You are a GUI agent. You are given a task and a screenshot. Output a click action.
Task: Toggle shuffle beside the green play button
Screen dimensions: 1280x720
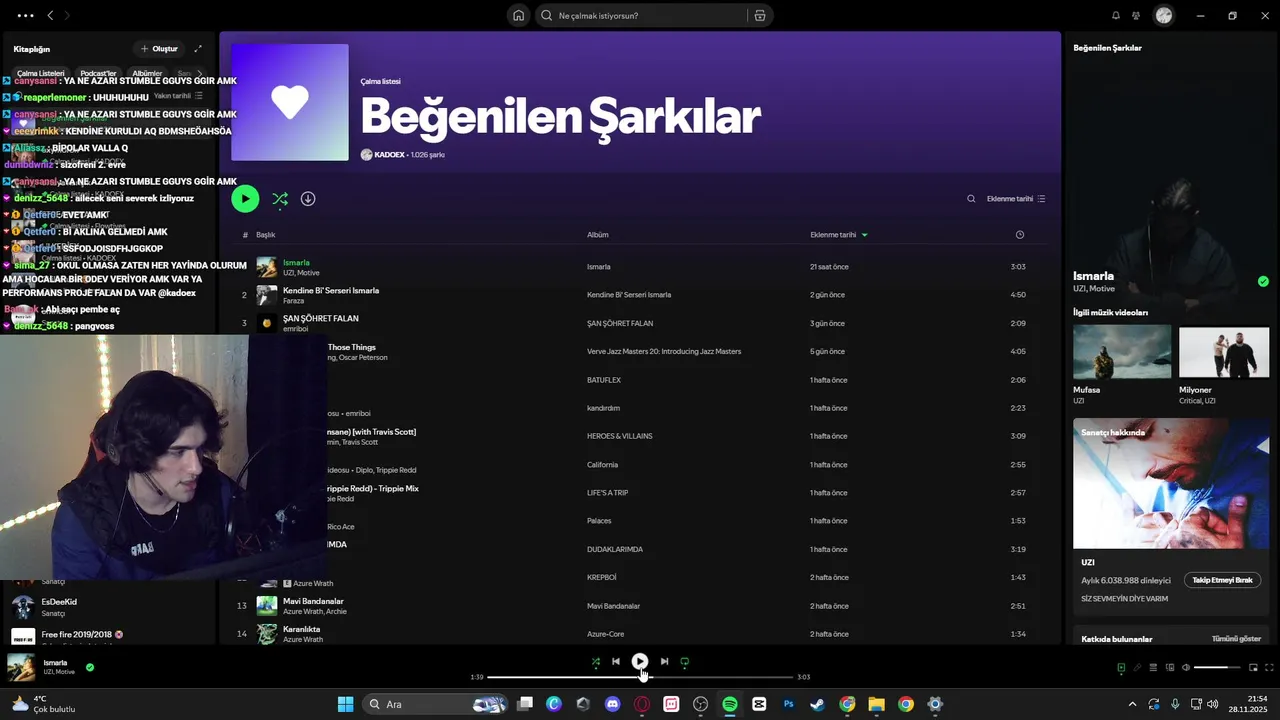[280, 199]
